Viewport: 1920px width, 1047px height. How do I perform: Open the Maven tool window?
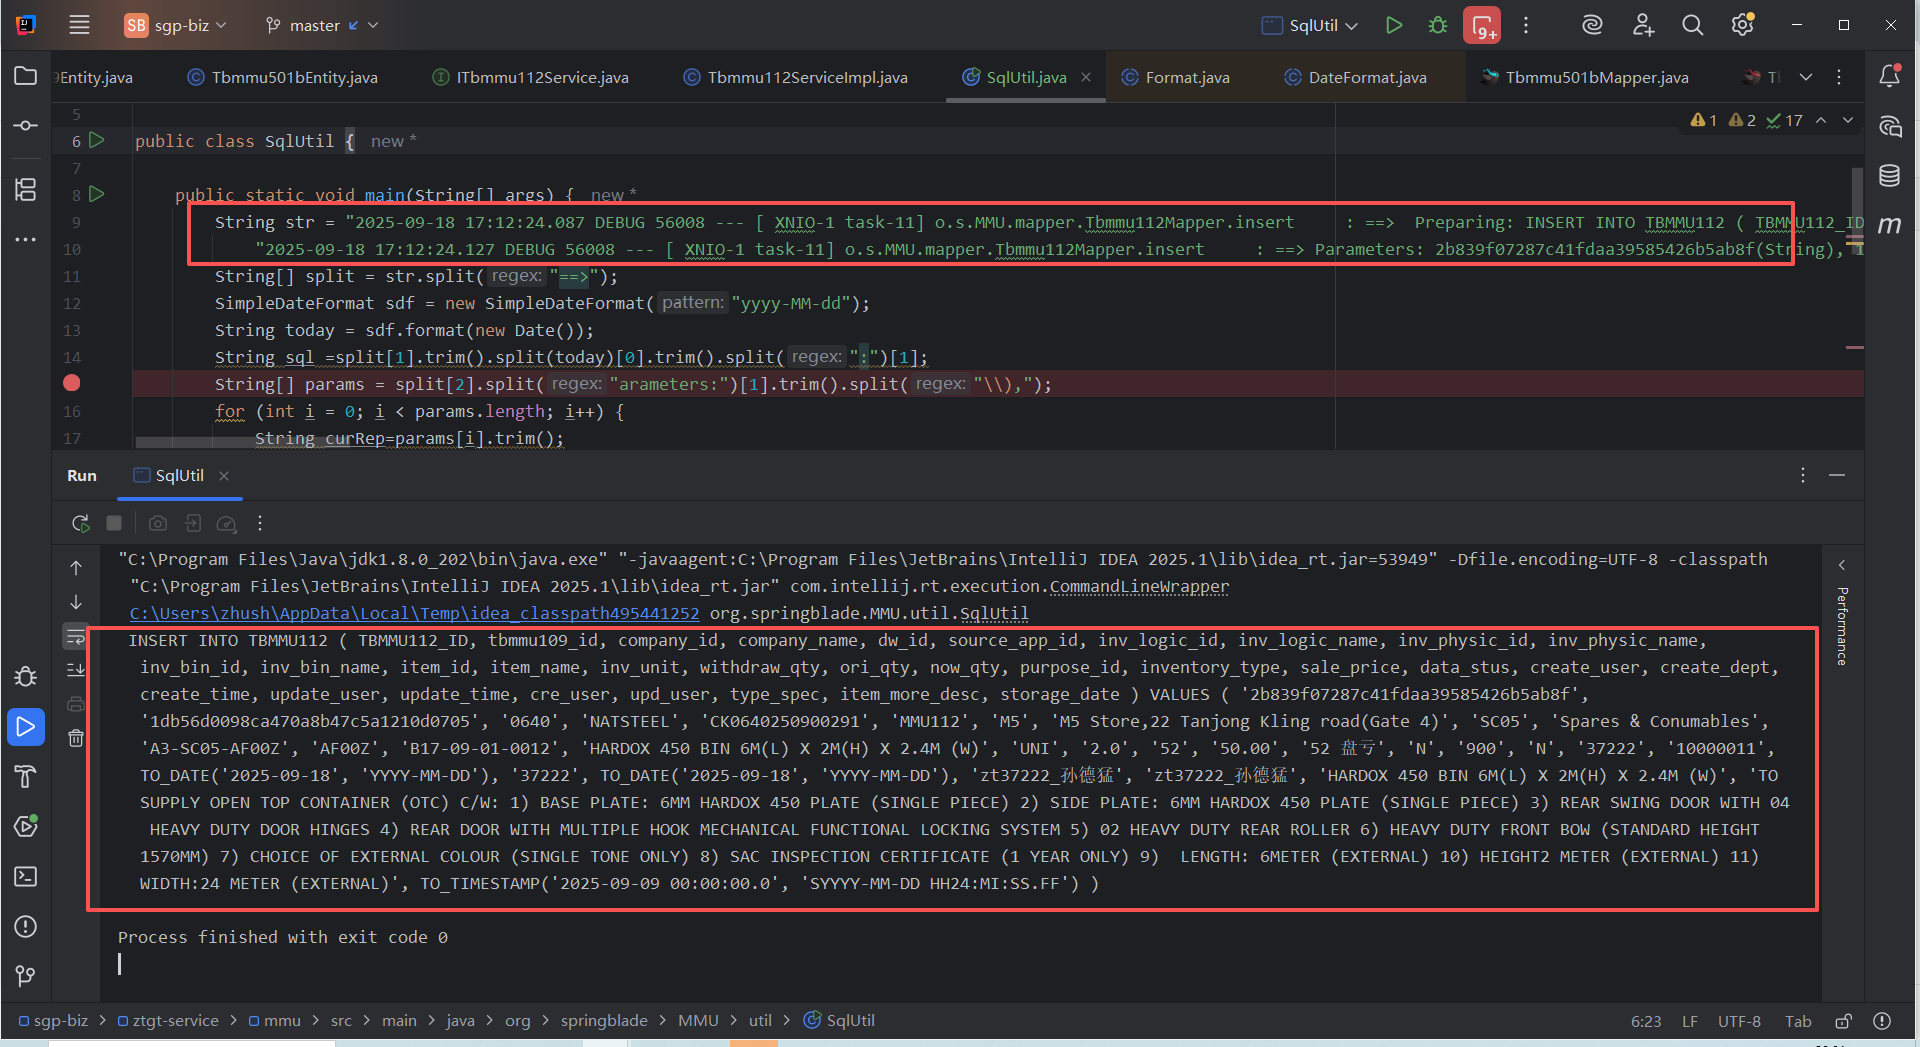(1889, 226)
